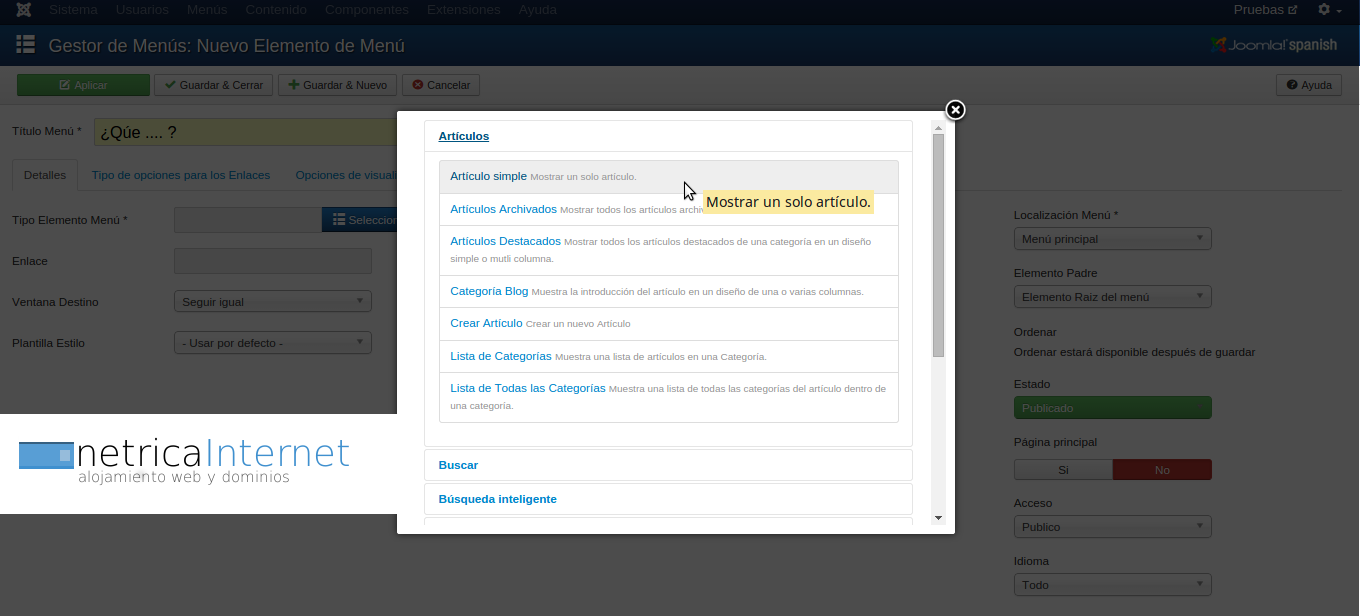Expand the Búsqueda inteligente section
This screenshot has width=1361, height=616.
point(497,499)
